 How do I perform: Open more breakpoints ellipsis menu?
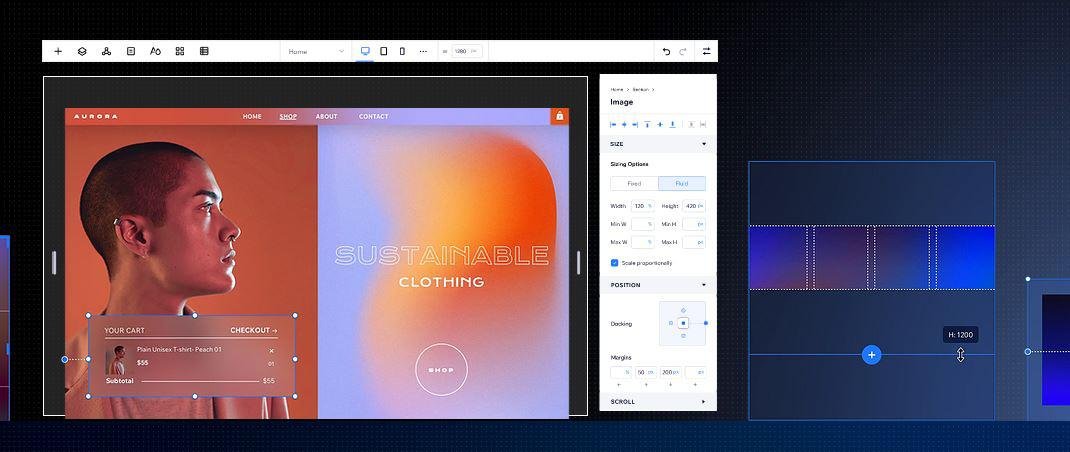[423, 51]
